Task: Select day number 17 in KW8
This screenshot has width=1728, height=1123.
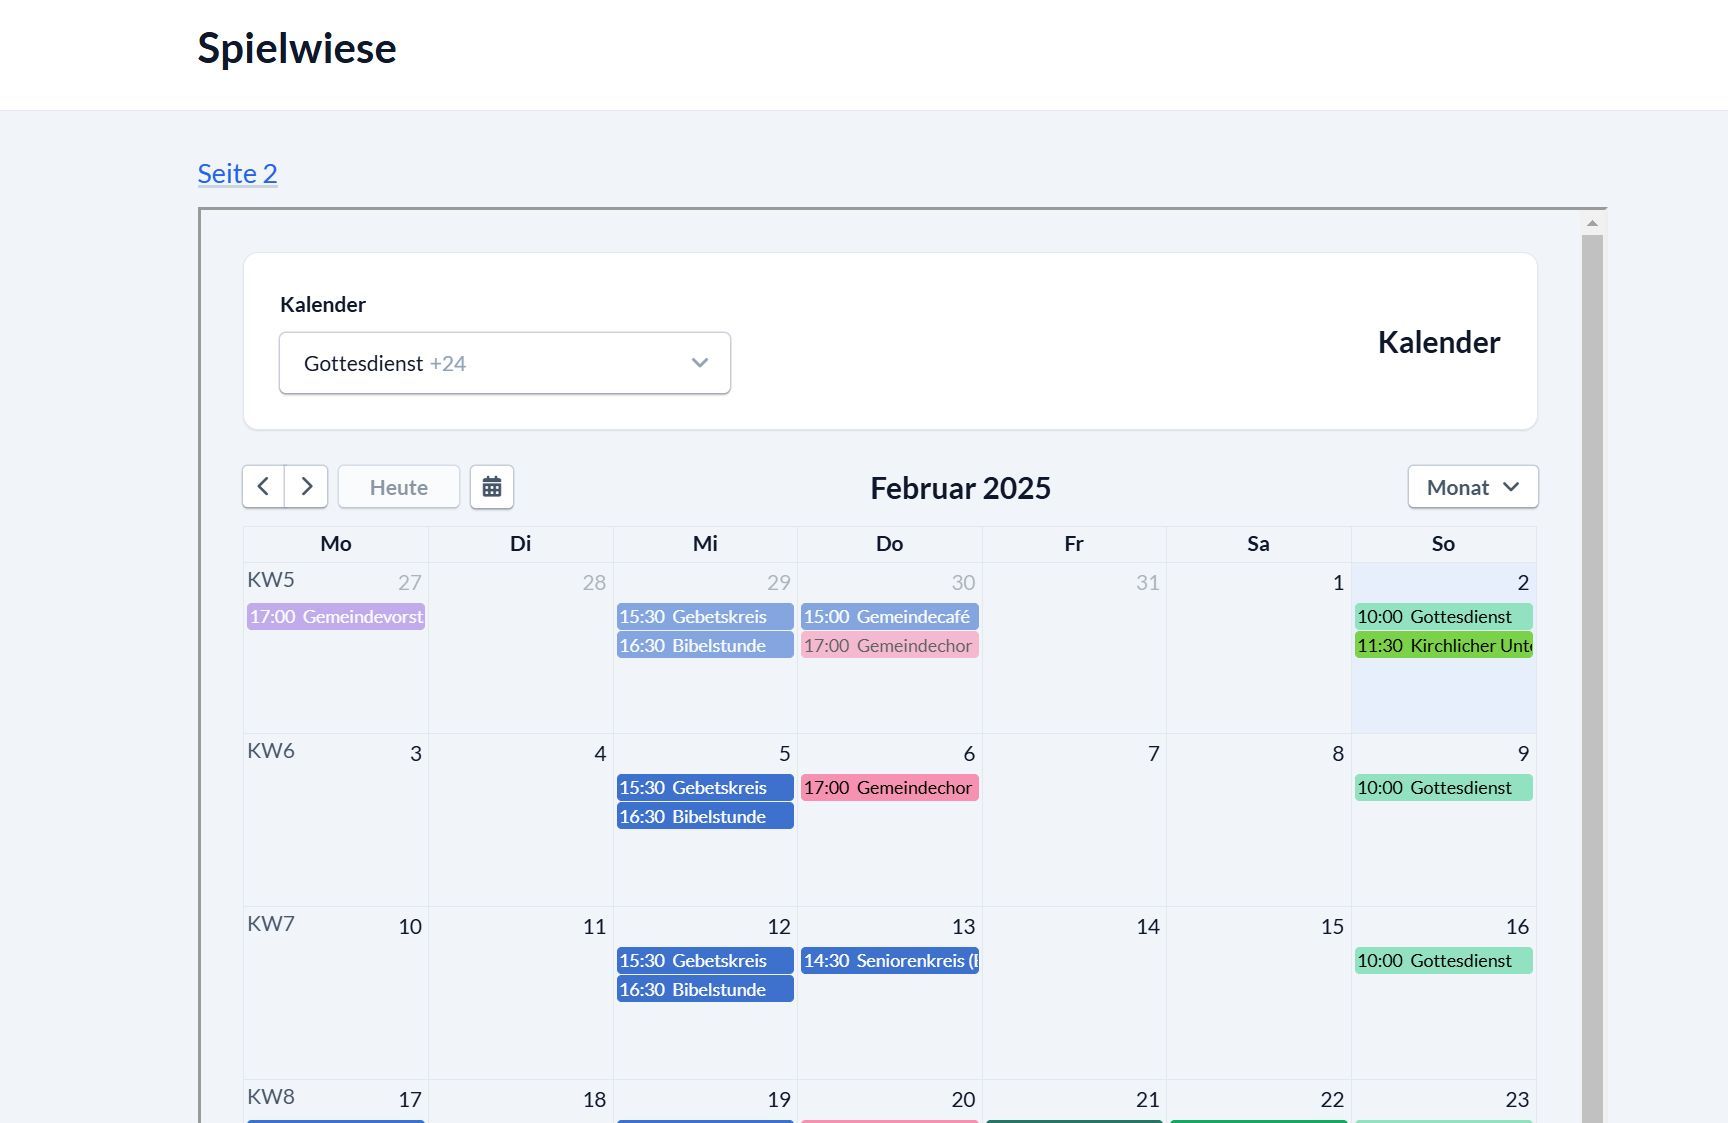Action: click(410, 1100)
